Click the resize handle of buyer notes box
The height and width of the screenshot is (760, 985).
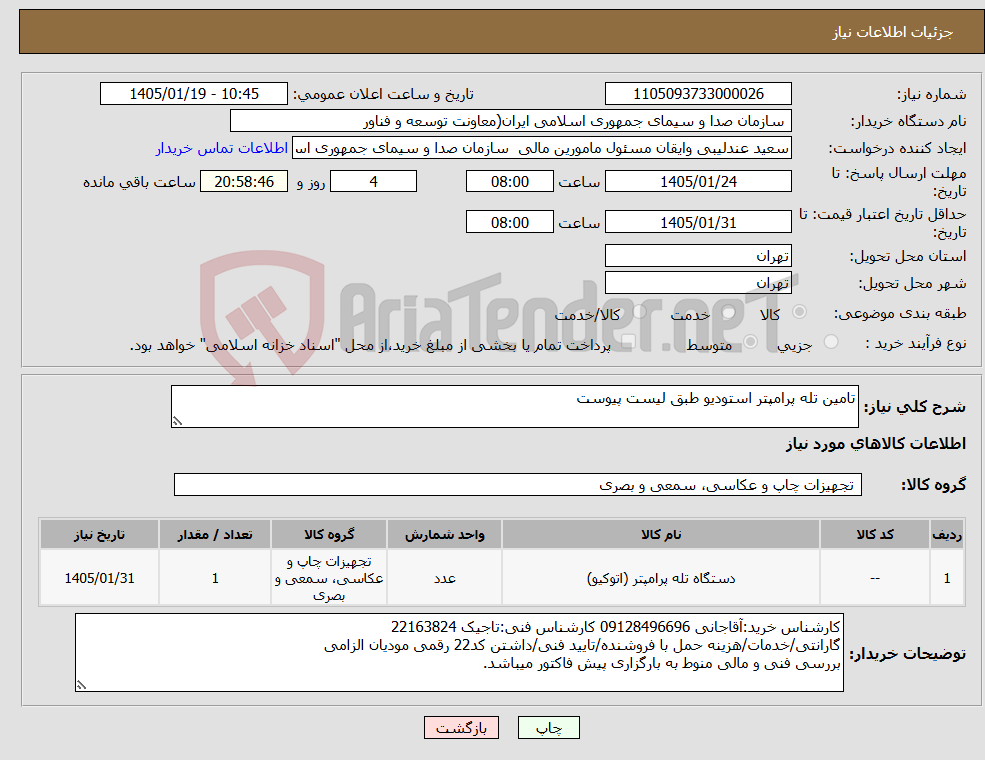point(81,685)
